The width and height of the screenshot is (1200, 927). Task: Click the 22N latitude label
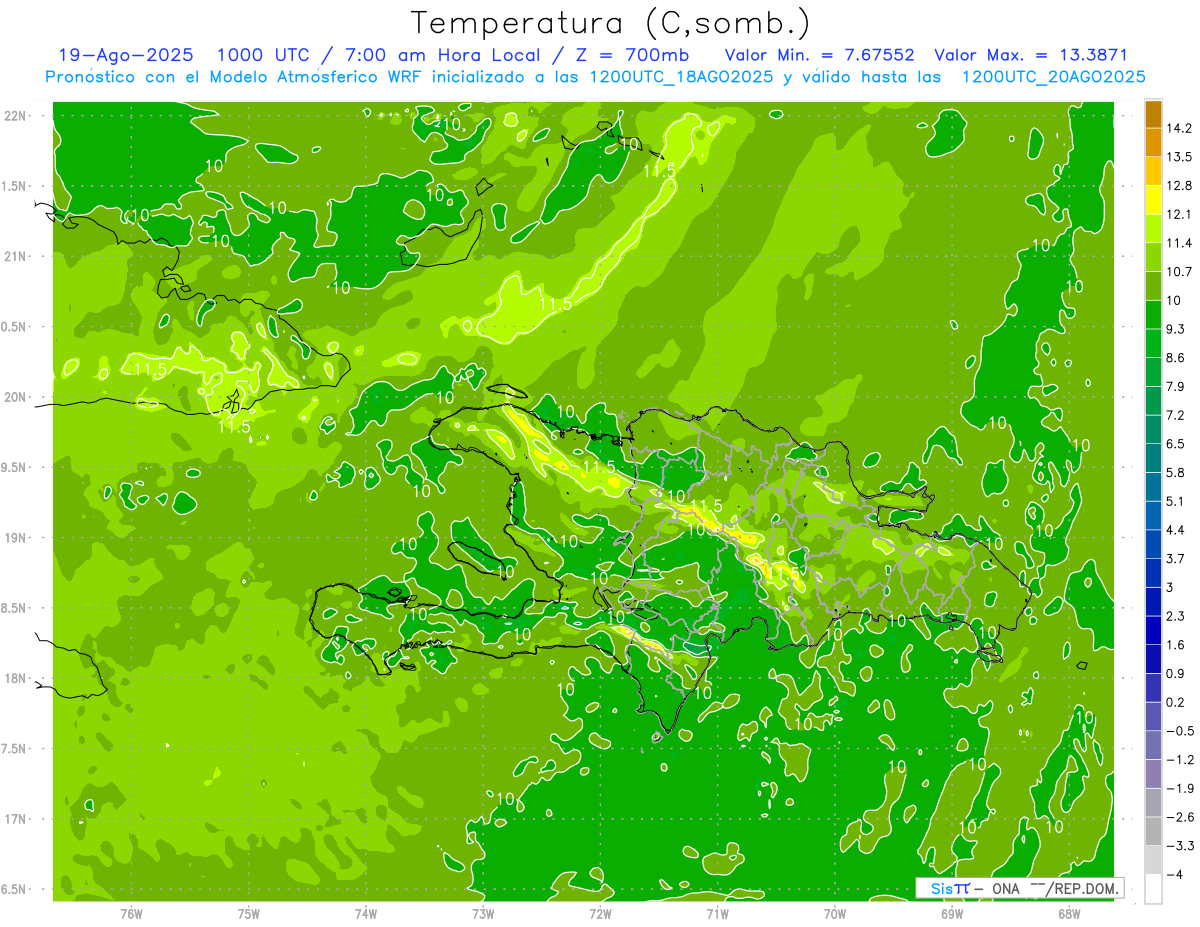(x=14, y=116)
